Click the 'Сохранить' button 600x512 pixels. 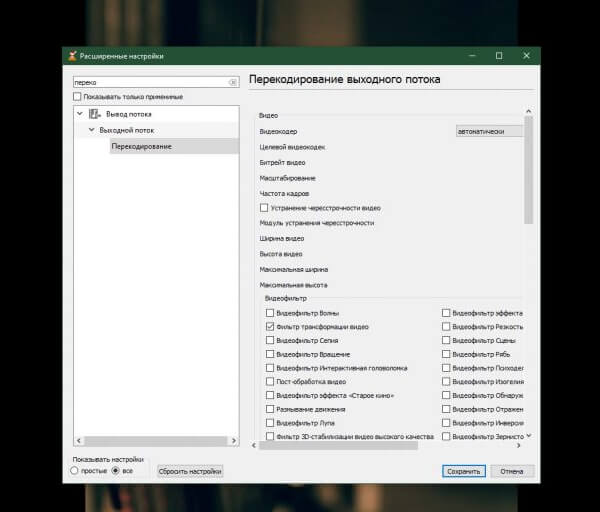[x=464, y=471]
